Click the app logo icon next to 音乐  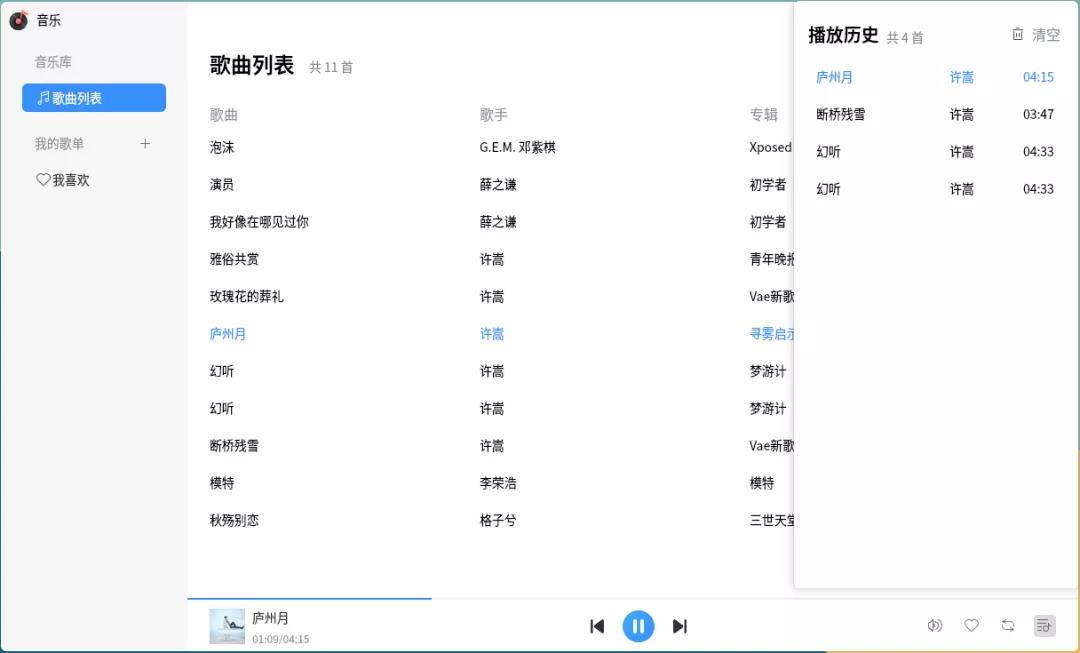[17, 19]
